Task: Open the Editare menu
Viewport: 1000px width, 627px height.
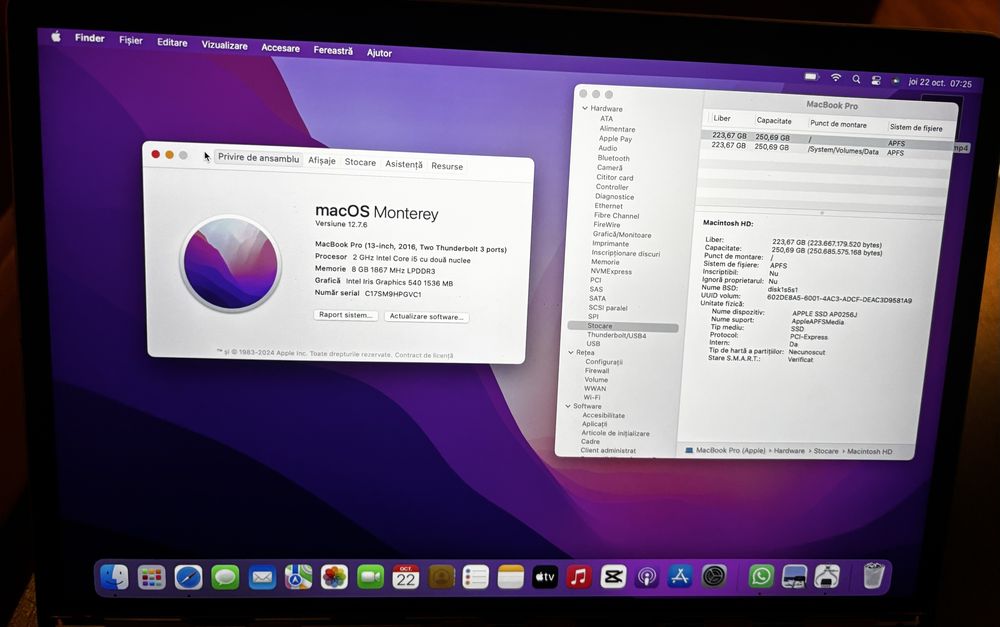Action: [172, 42]
